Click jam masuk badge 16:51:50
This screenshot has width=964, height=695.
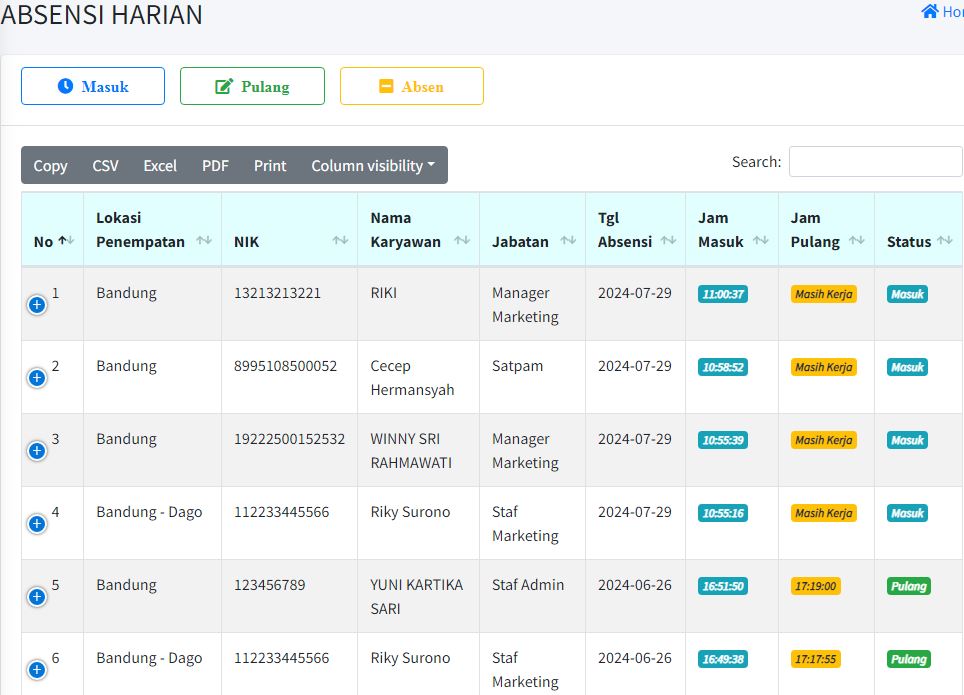(x=723, y=586)
